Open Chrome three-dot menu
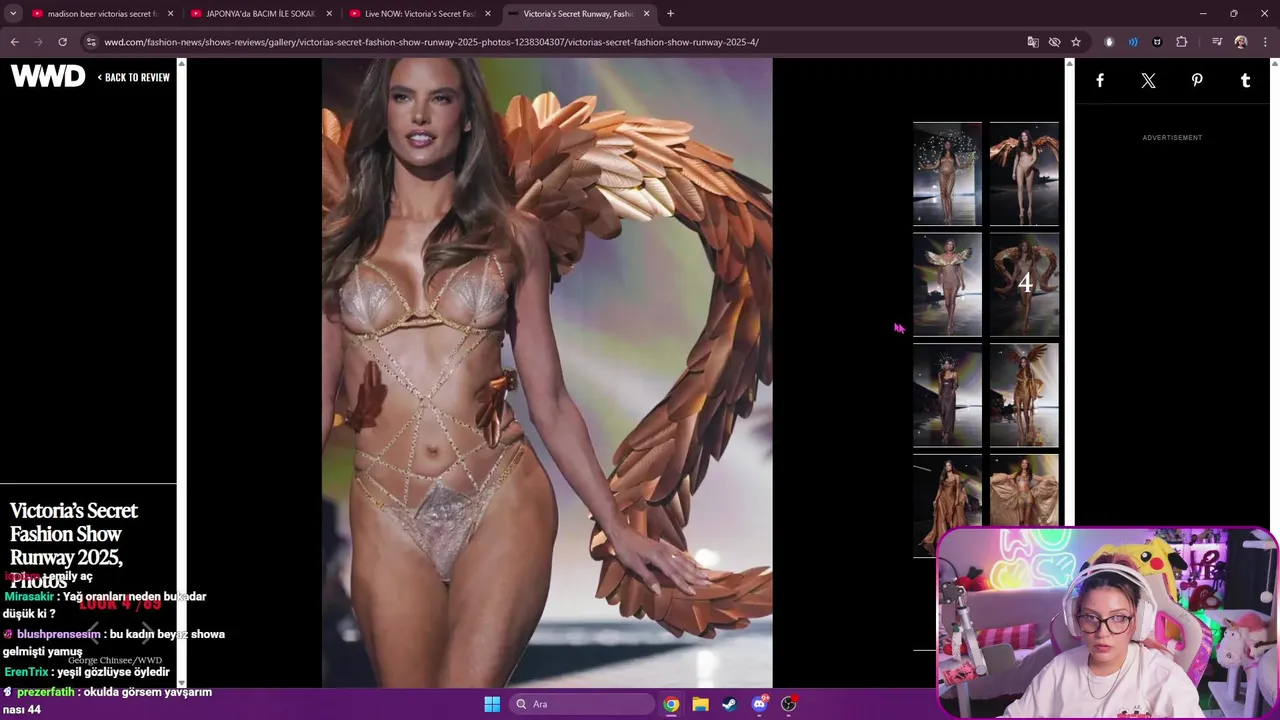 pyautogui.click(x=1265, y=42)
